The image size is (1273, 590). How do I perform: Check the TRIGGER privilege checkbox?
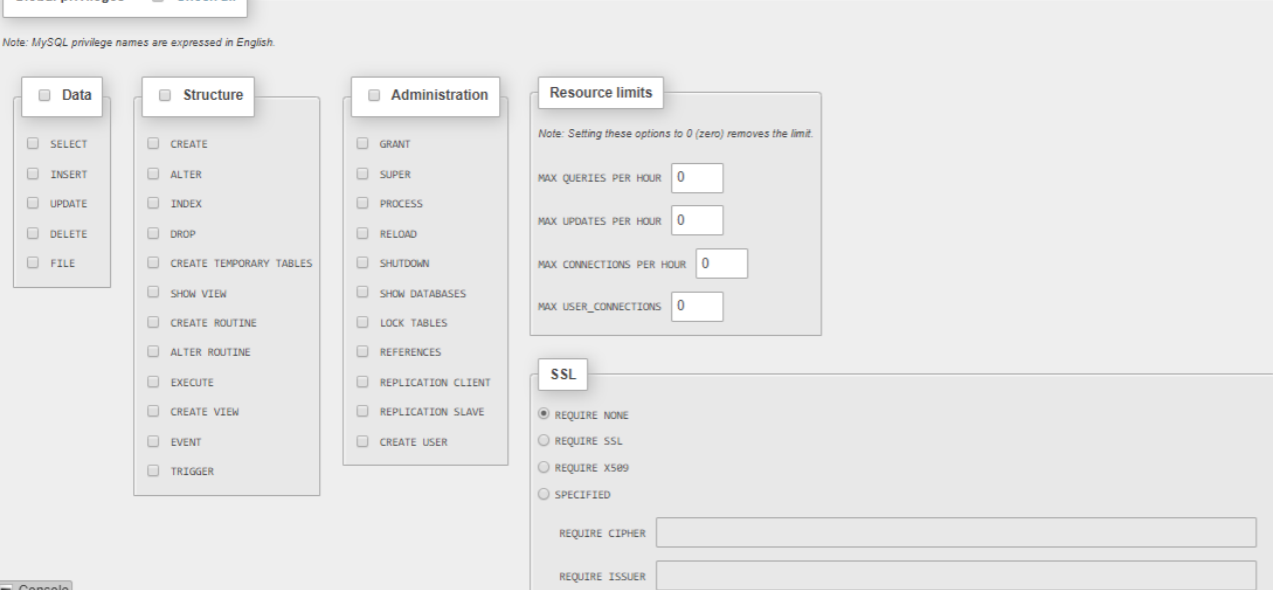tap(153, 470)
